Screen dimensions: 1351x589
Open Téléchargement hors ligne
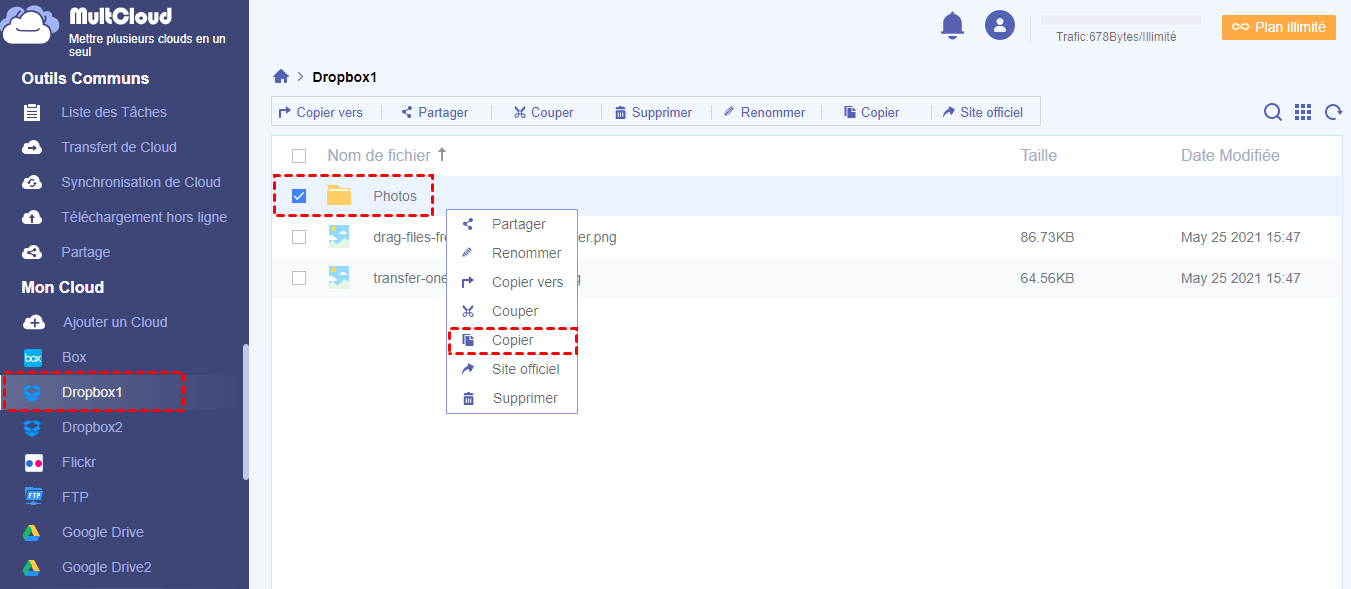(144, 217)
